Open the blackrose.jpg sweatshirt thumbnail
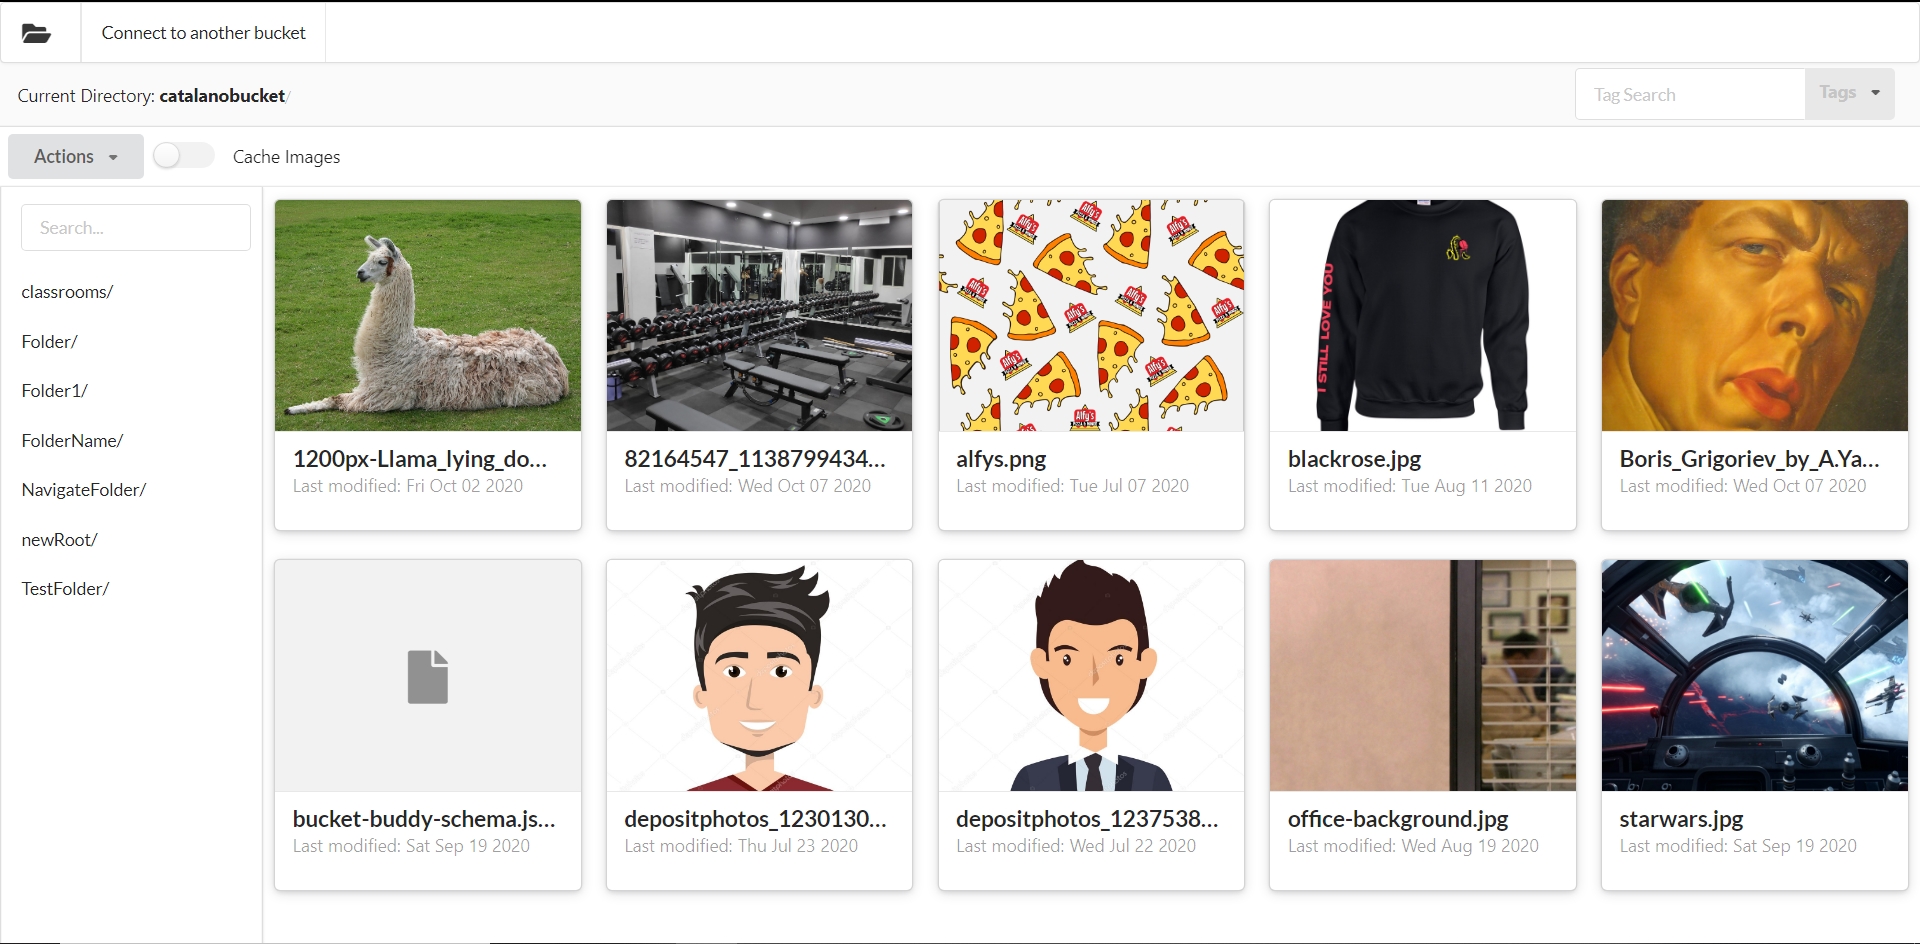 (1423, 315)
